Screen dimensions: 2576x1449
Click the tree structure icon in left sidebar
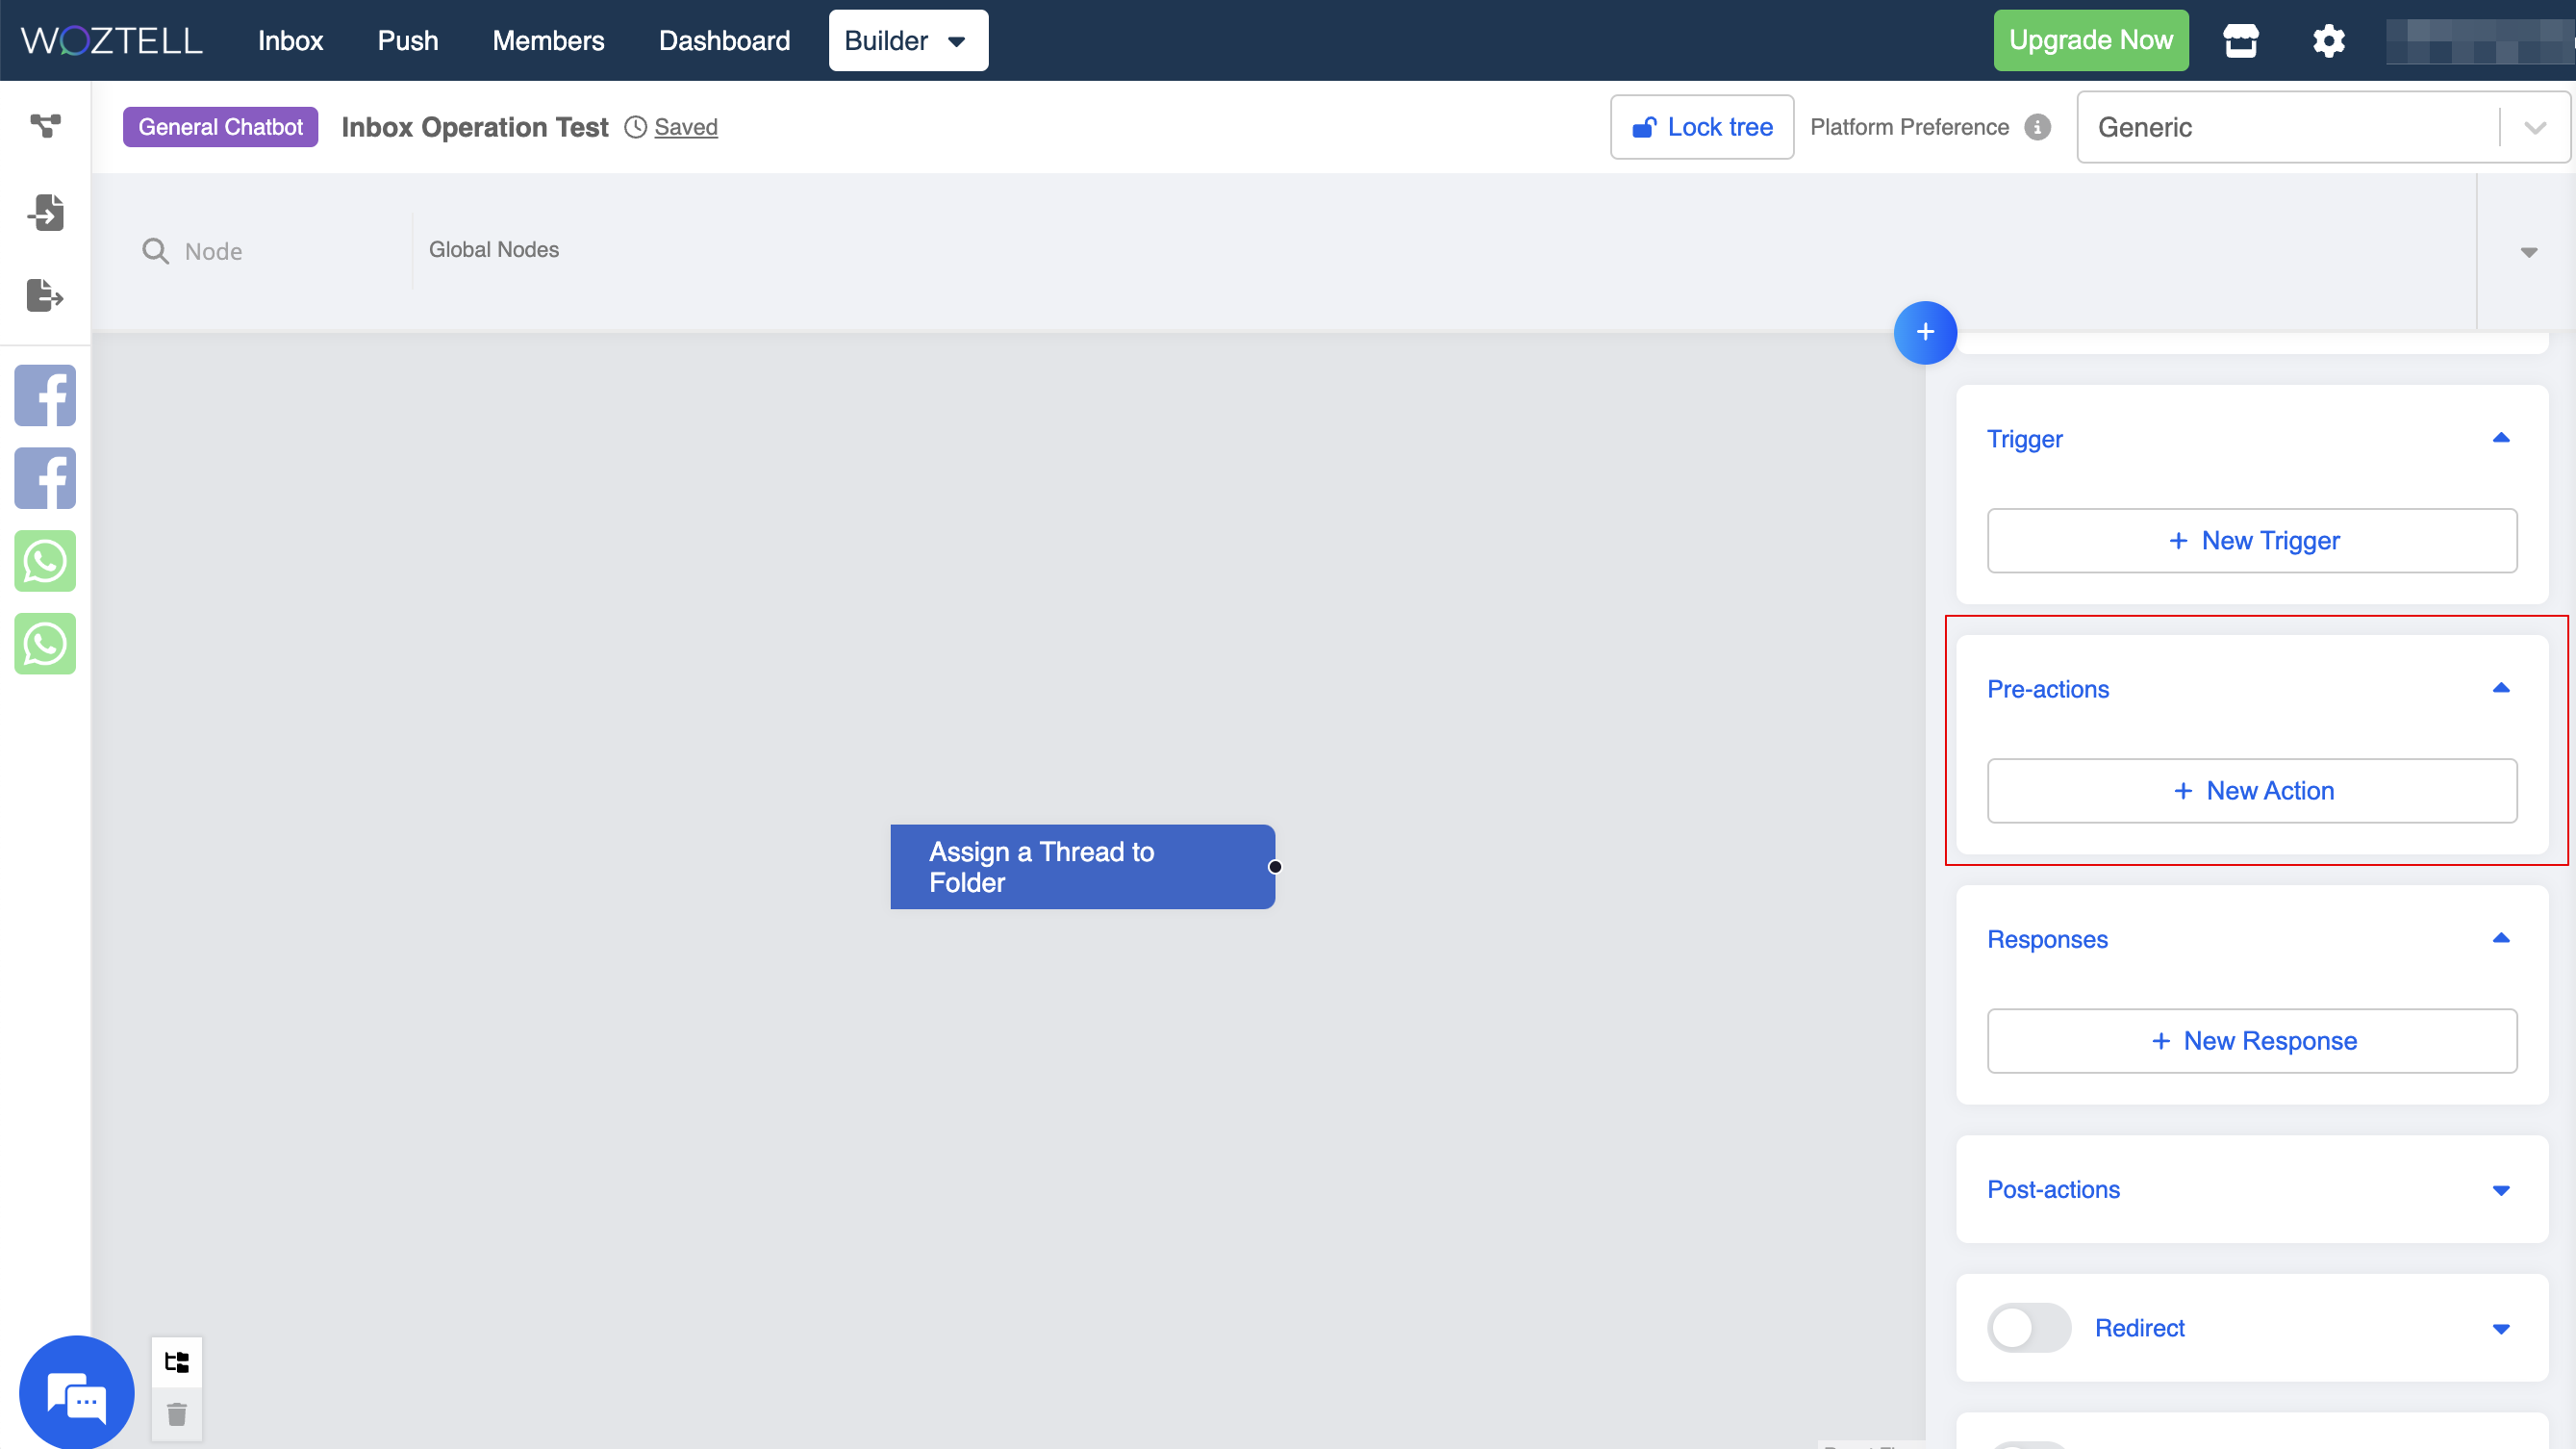coord(45,126)
